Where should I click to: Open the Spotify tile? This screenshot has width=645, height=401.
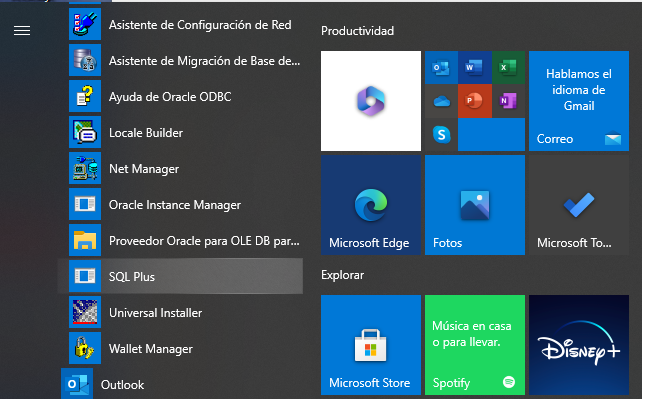click(475, 345)
